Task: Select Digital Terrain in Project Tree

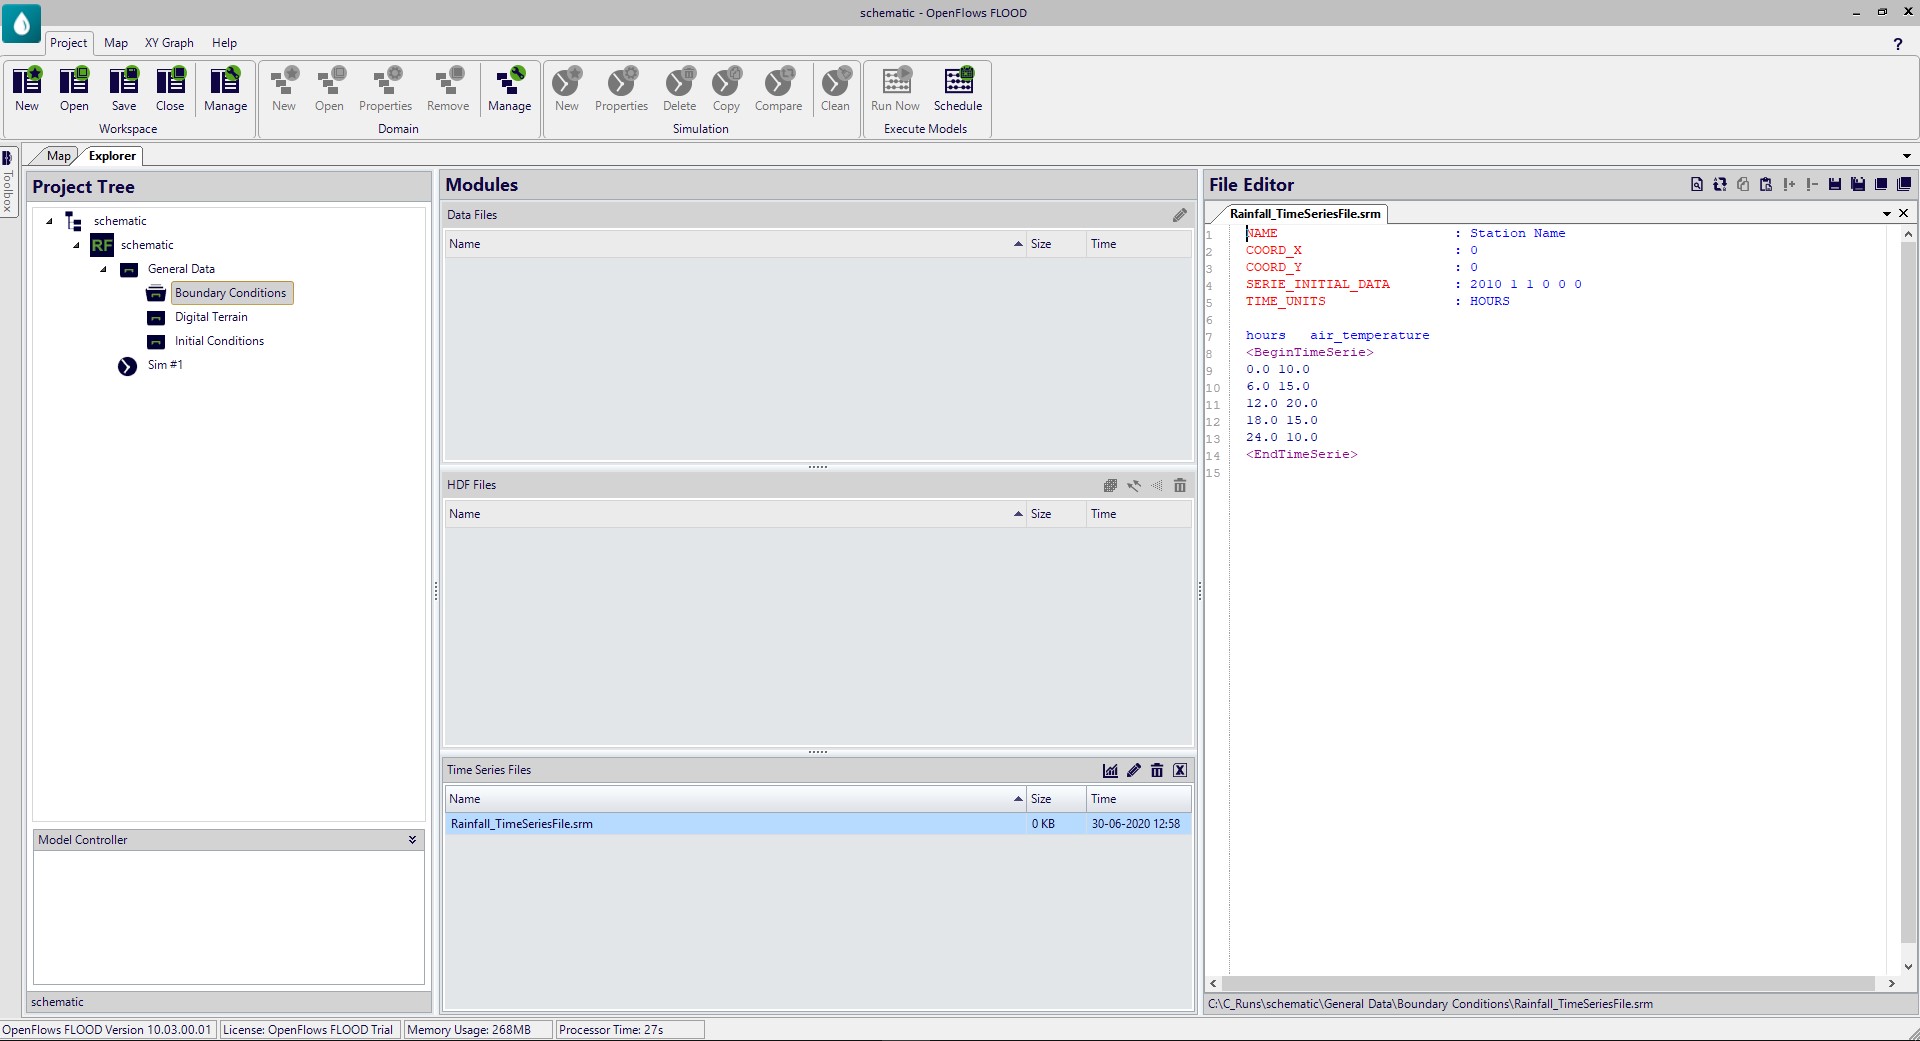Action: pyautogui.click(x=211, y=317)
